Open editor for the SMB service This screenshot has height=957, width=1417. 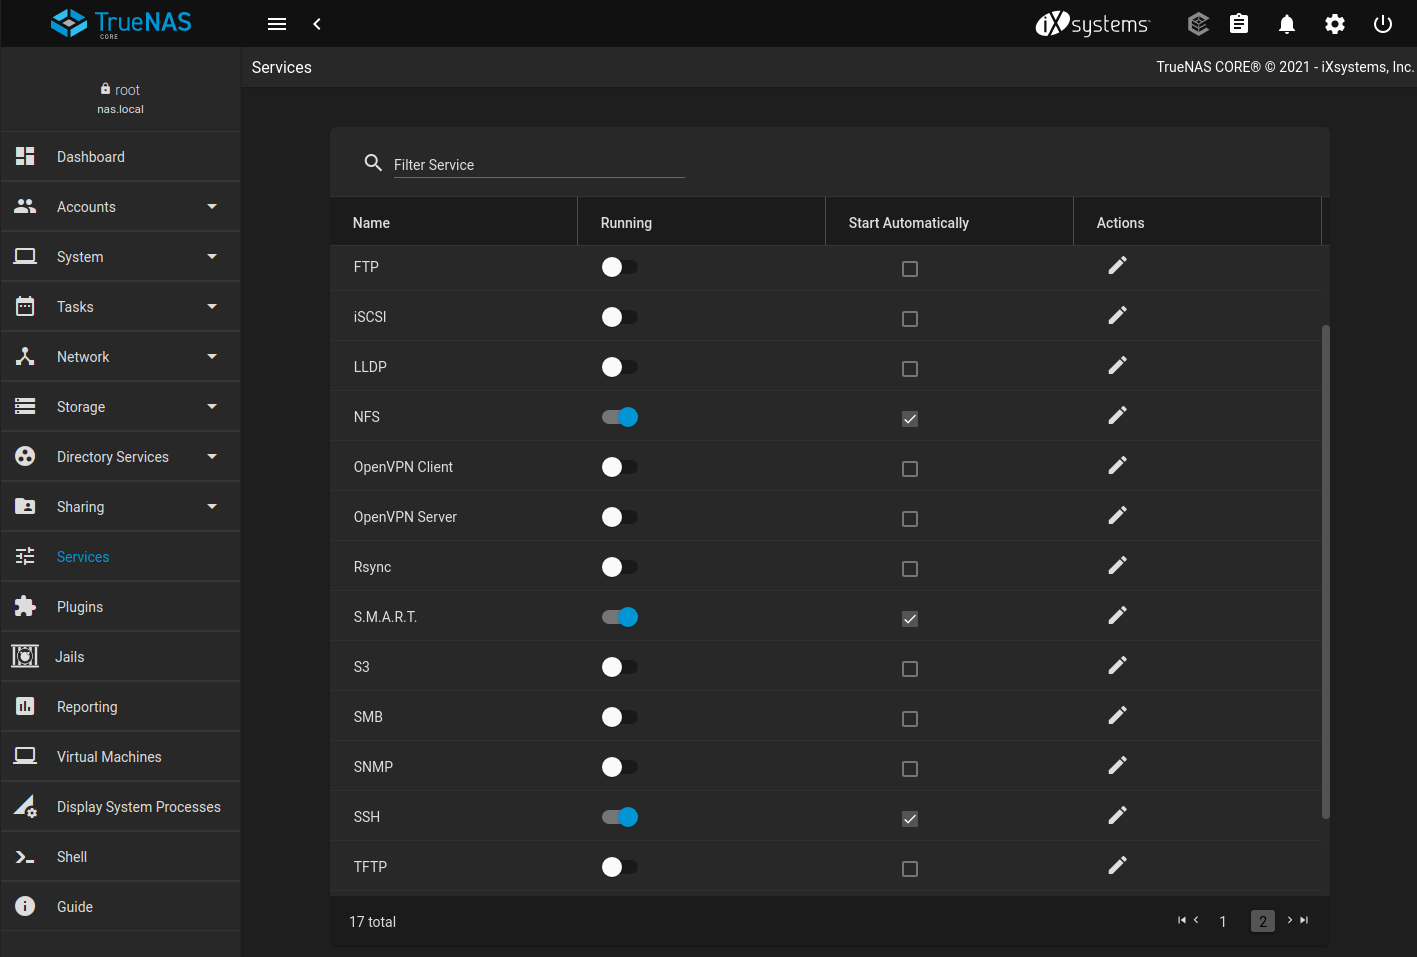click(1117, 714)
